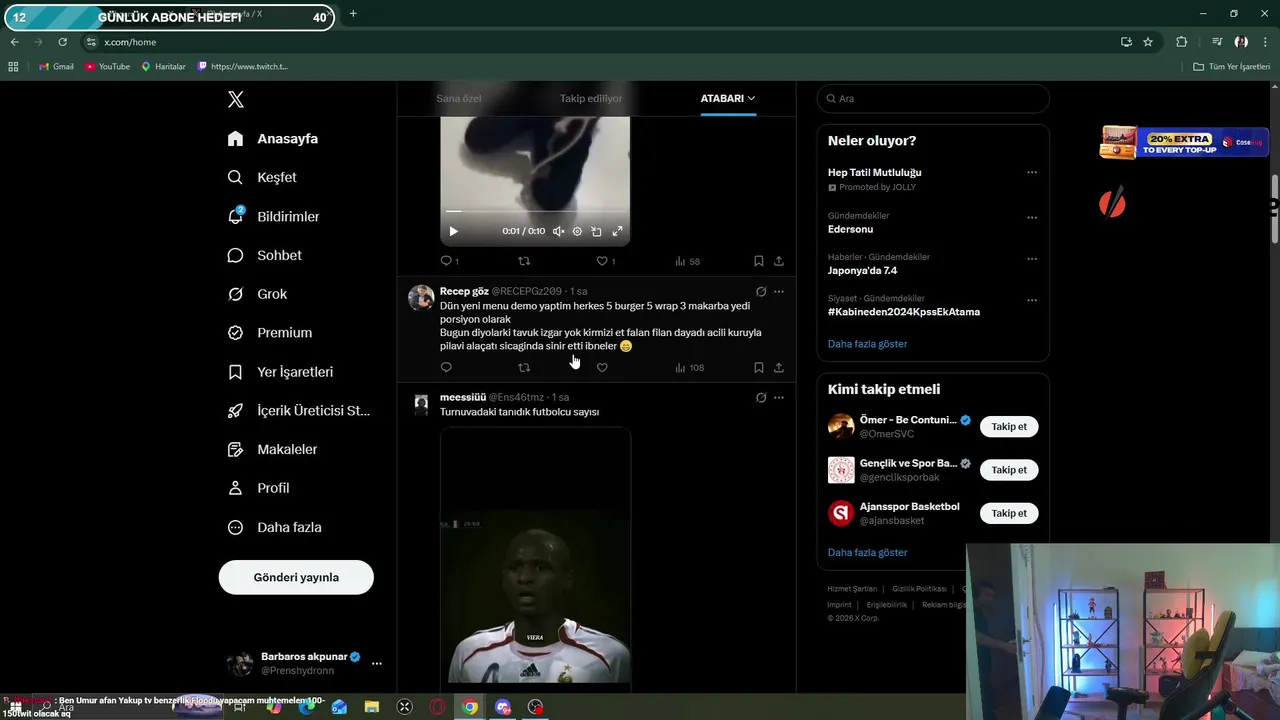This screenshot has height=720, width=1280.
Task: Follow Ömer - Be Contuni account
Action: pyautogui.click(x=1009, y=426)
